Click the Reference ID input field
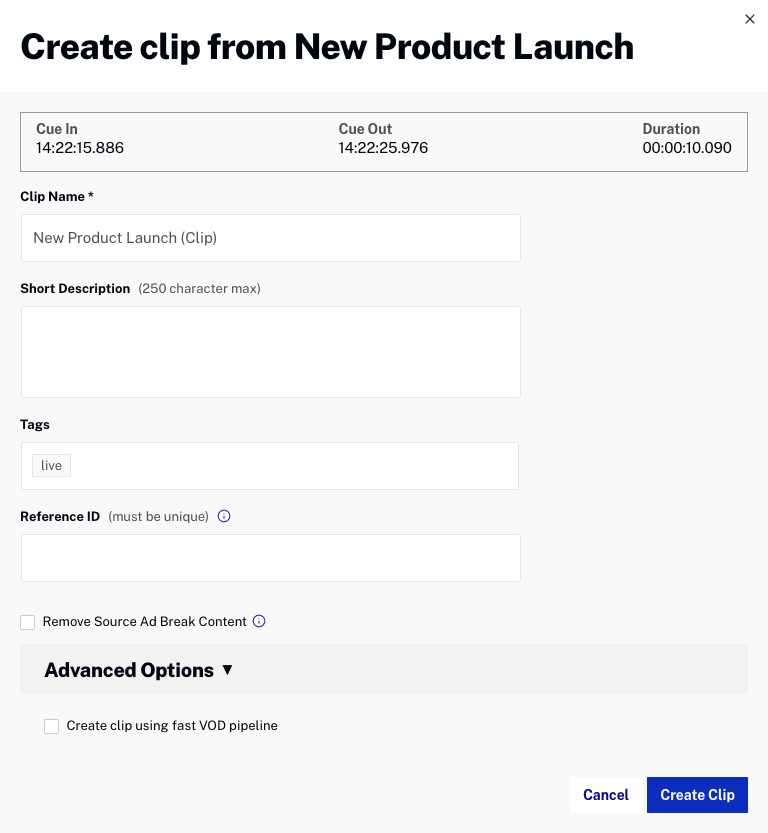The image size is (768, 833). point(270,558)
